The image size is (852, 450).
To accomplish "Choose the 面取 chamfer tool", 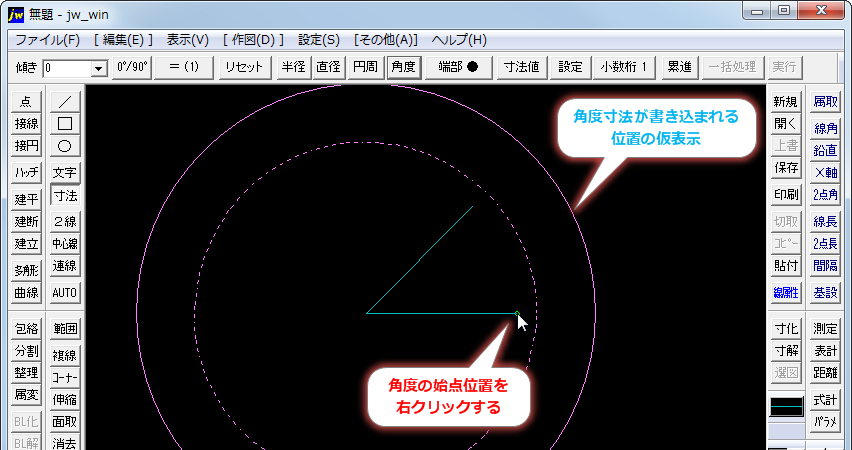I will coord(65,422).
